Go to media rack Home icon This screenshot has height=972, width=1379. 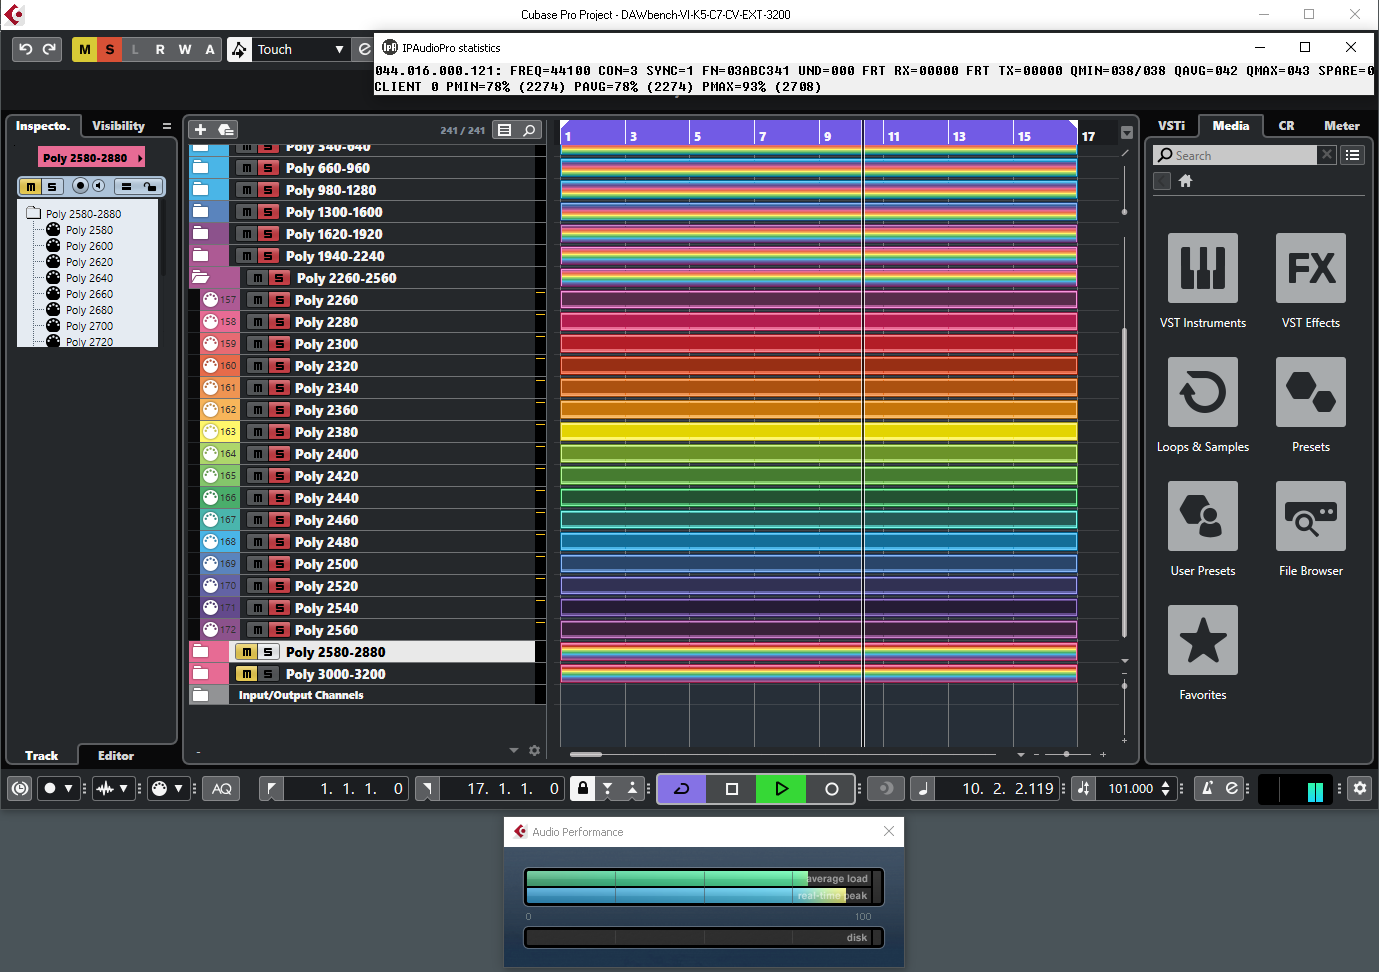(1185, 181)
